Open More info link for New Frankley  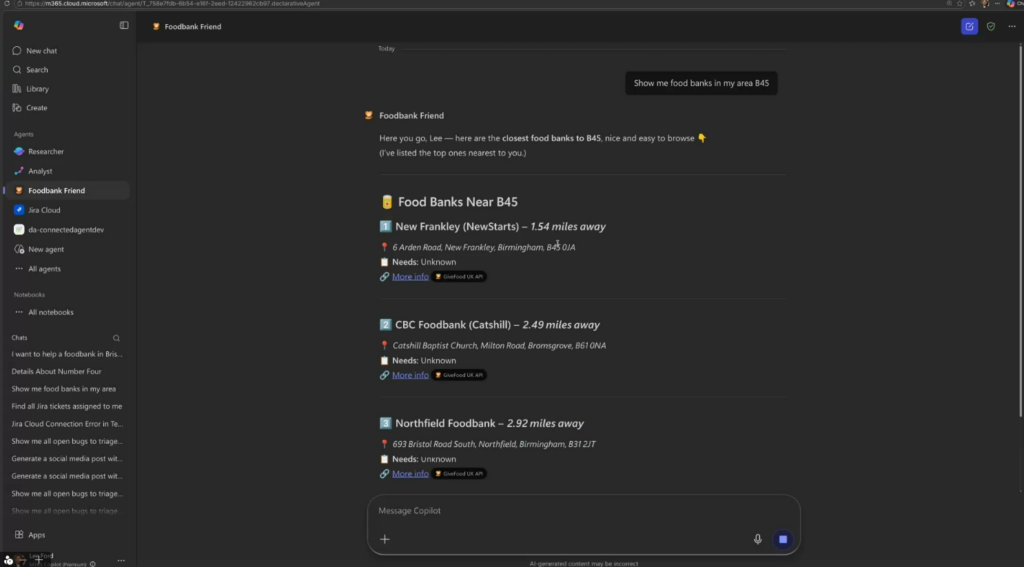pos(410,277)
